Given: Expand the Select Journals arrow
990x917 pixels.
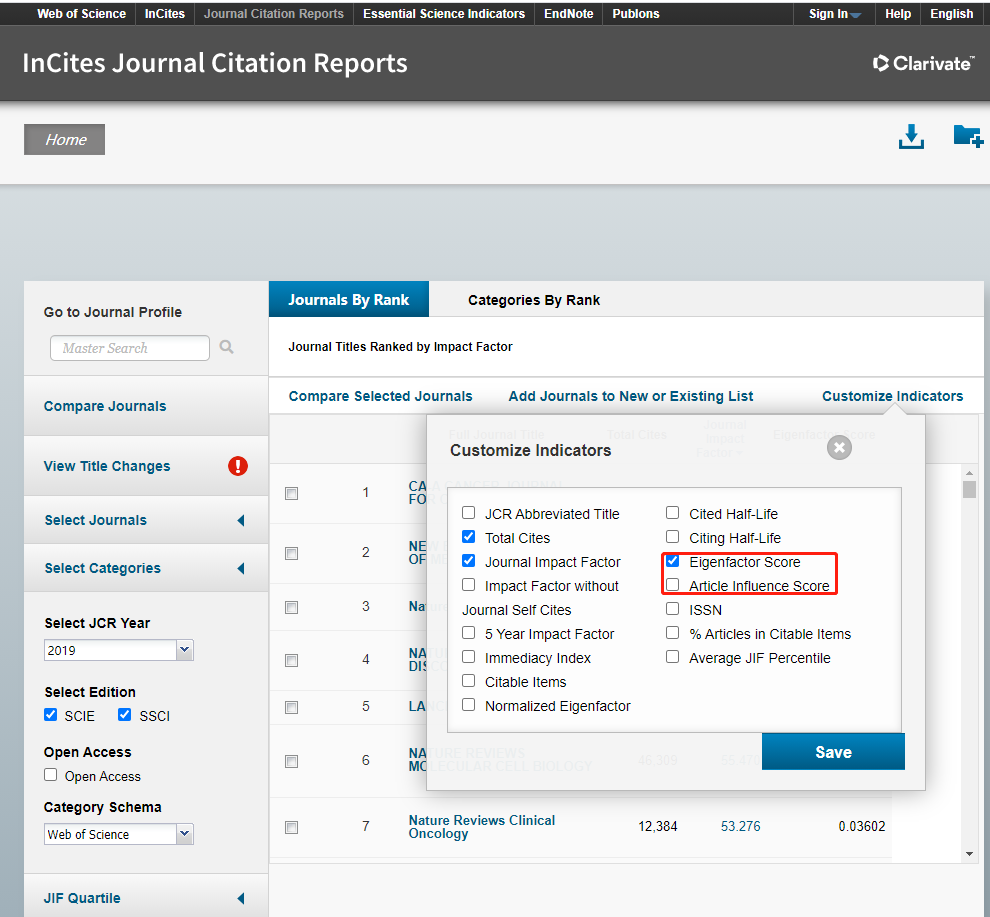Looking at the screenshot, I should tap(241, 520).
